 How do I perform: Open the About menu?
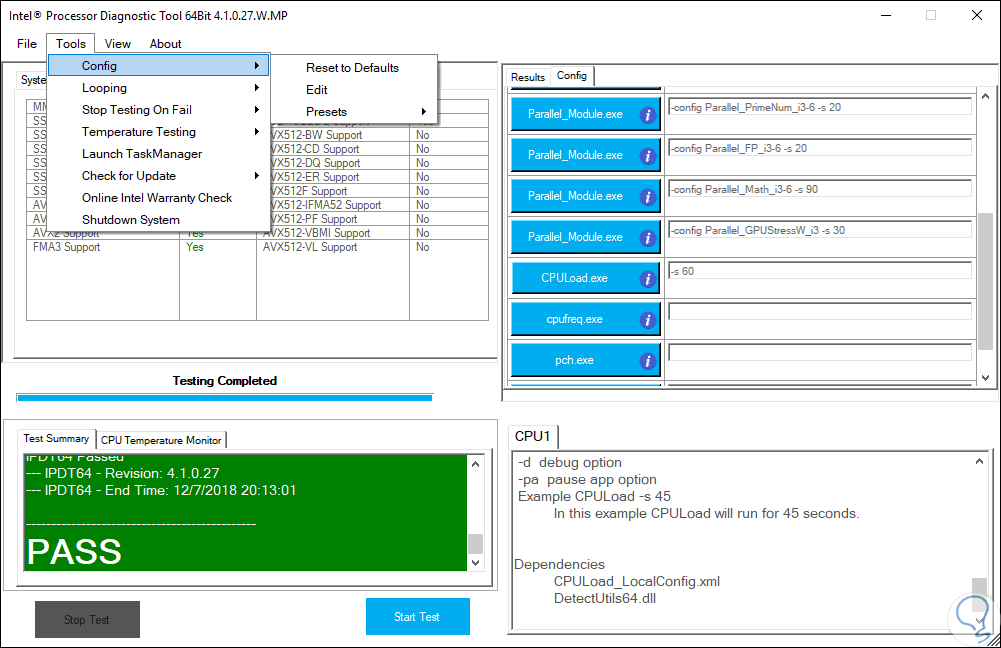(165, 43)
